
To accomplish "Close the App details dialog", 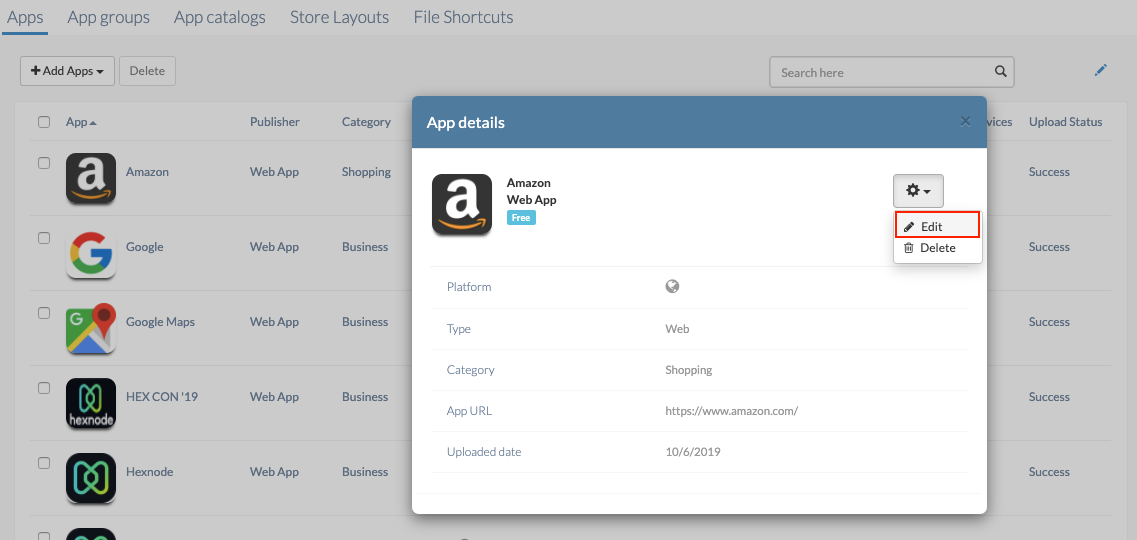I will click(x=965, y=121).
